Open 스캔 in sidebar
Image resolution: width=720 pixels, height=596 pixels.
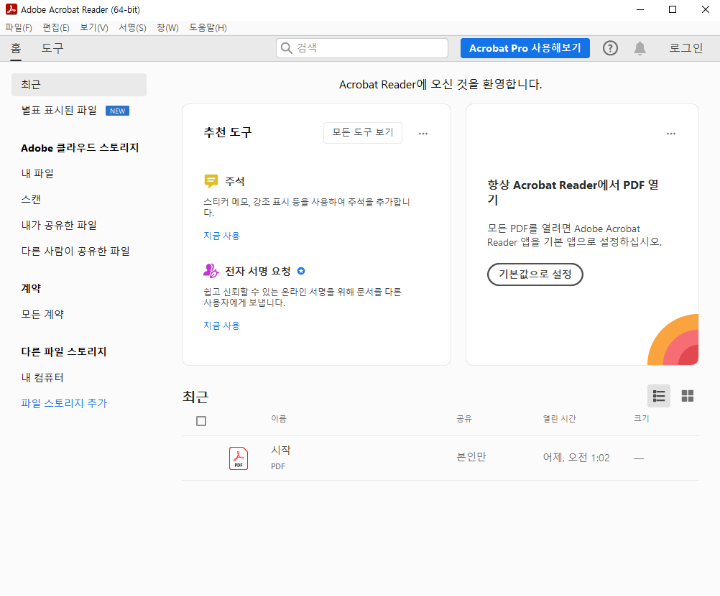pos(31,199)
